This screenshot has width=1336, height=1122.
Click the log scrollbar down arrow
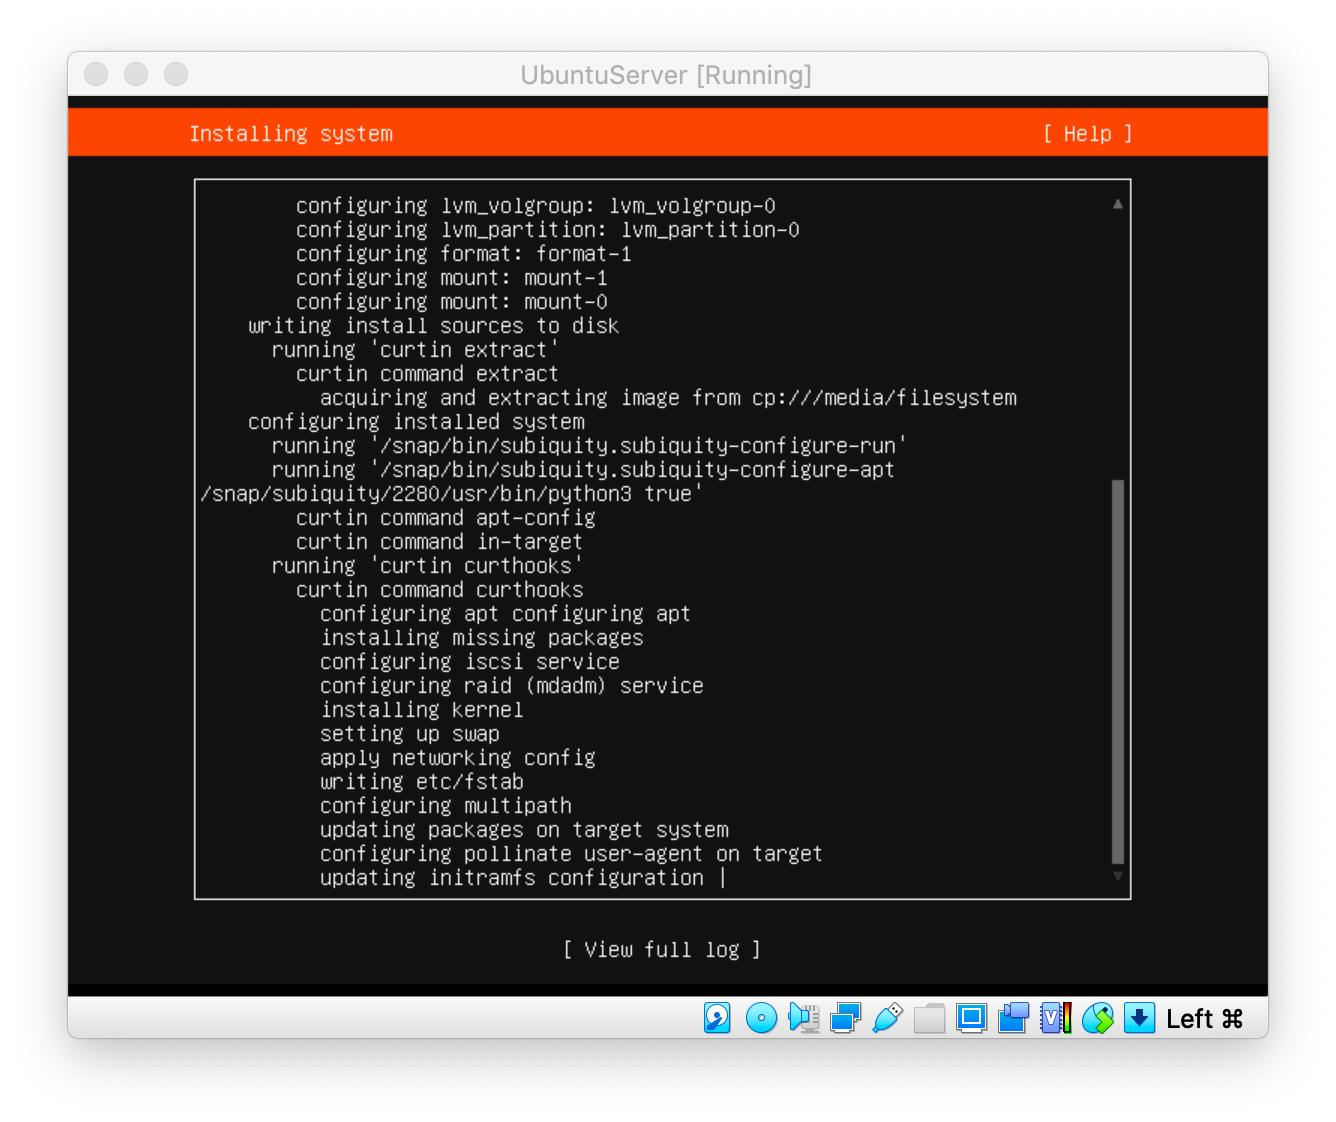click(x=1118, y=876)
